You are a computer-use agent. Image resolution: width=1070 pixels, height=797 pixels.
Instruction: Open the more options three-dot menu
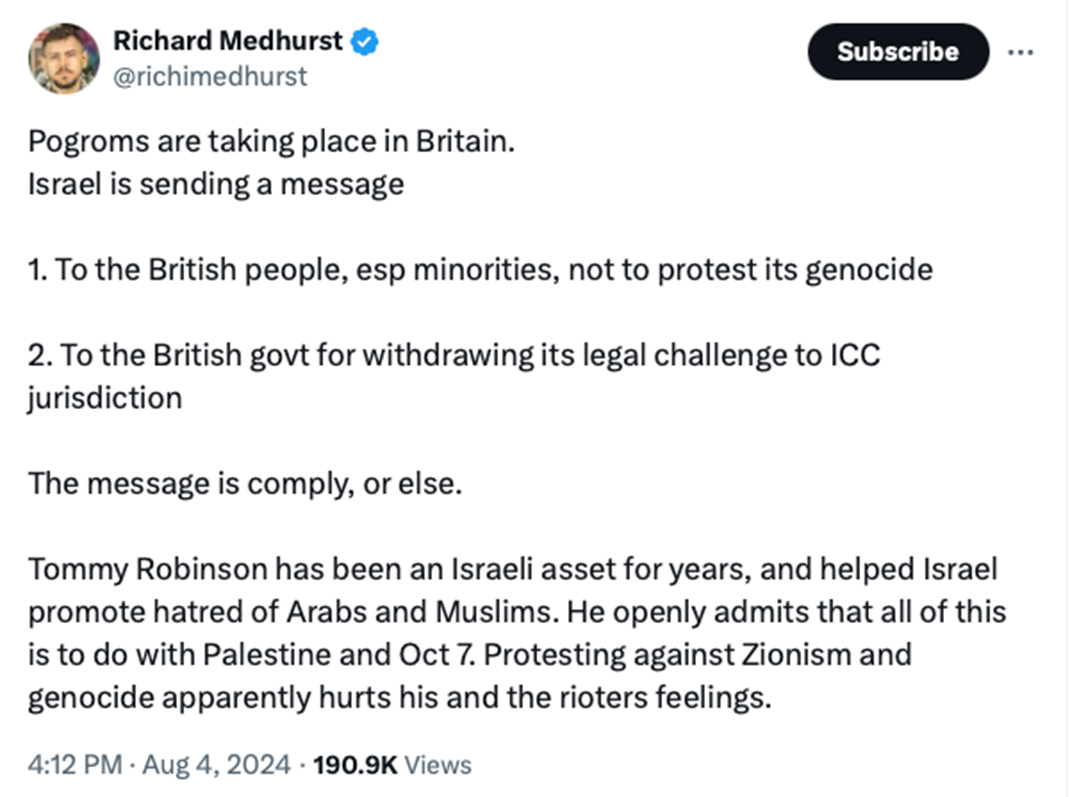click(1020, 52)
